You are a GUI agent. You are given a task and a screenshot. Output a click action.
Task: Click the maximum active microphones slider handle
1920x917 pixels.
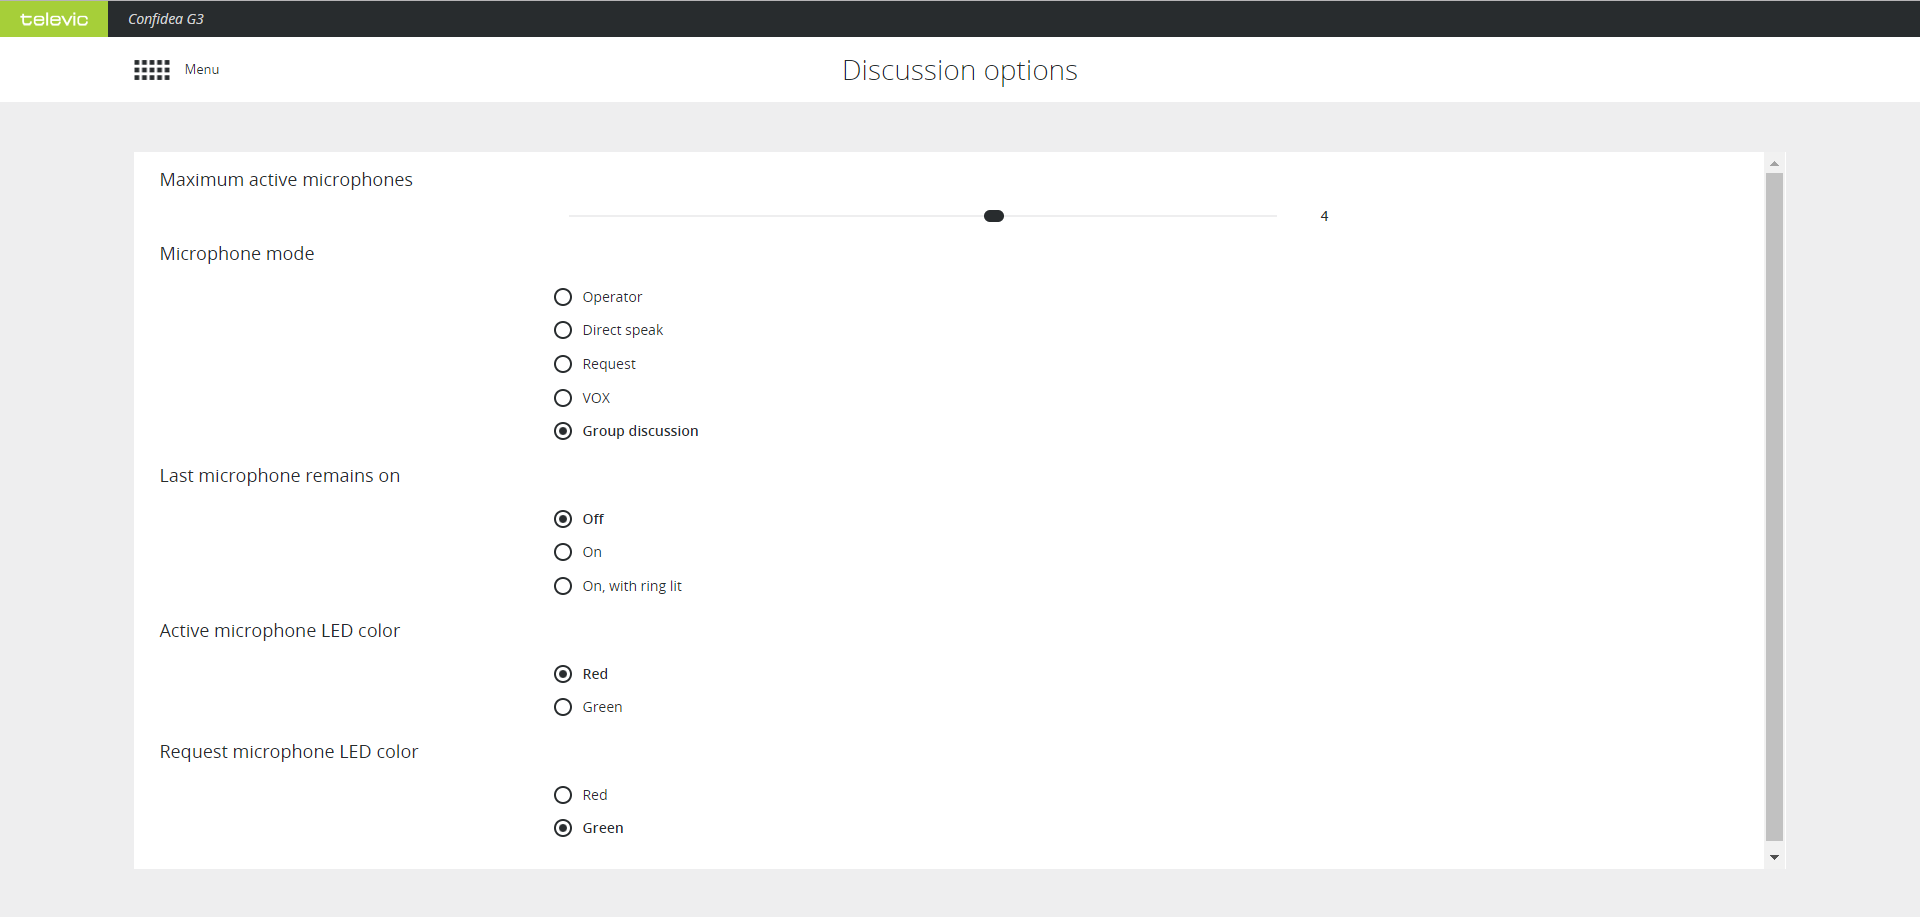click(994, 216)
